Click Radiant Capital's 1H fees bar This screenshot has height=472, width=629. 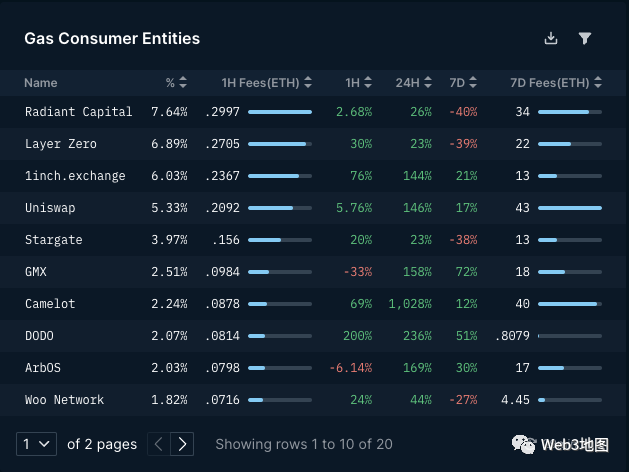click(280, 112)
